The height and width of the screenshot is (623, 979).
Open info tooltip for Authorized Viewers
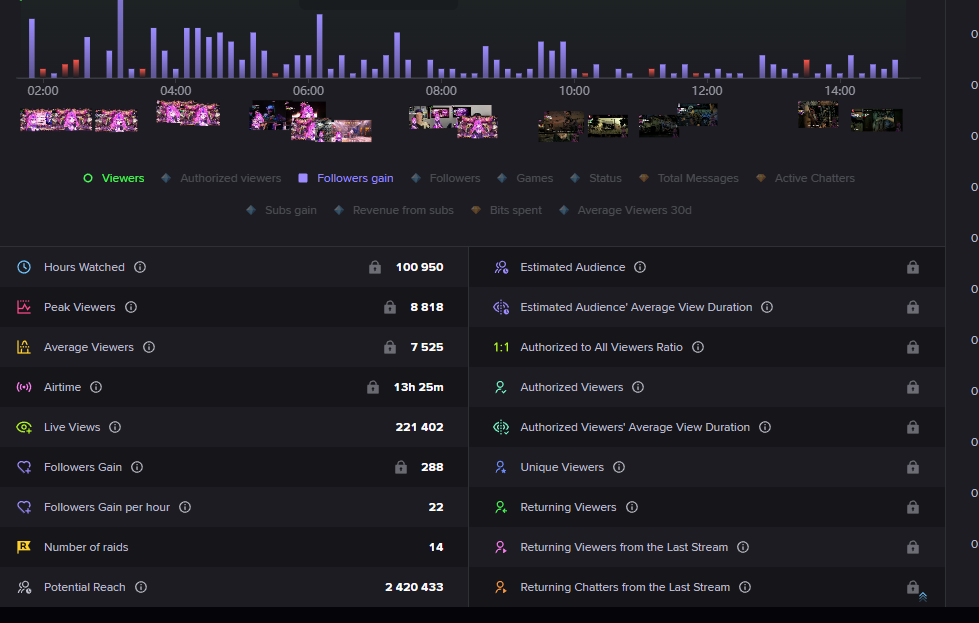[x=637, y=387]
